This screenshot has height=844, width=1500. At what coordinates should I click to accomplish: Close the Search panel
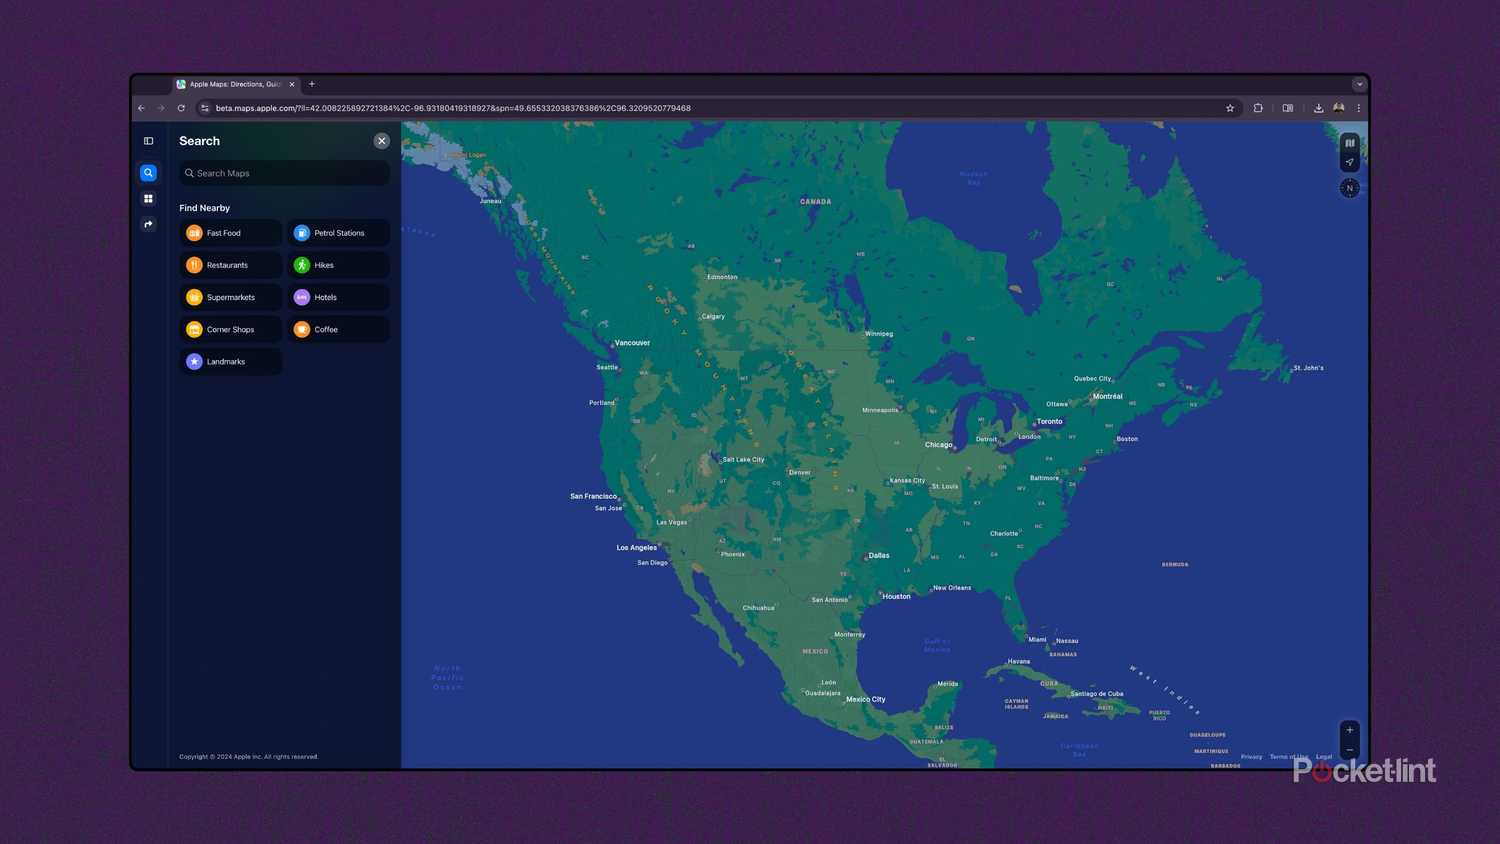click(x=381, y=141)
